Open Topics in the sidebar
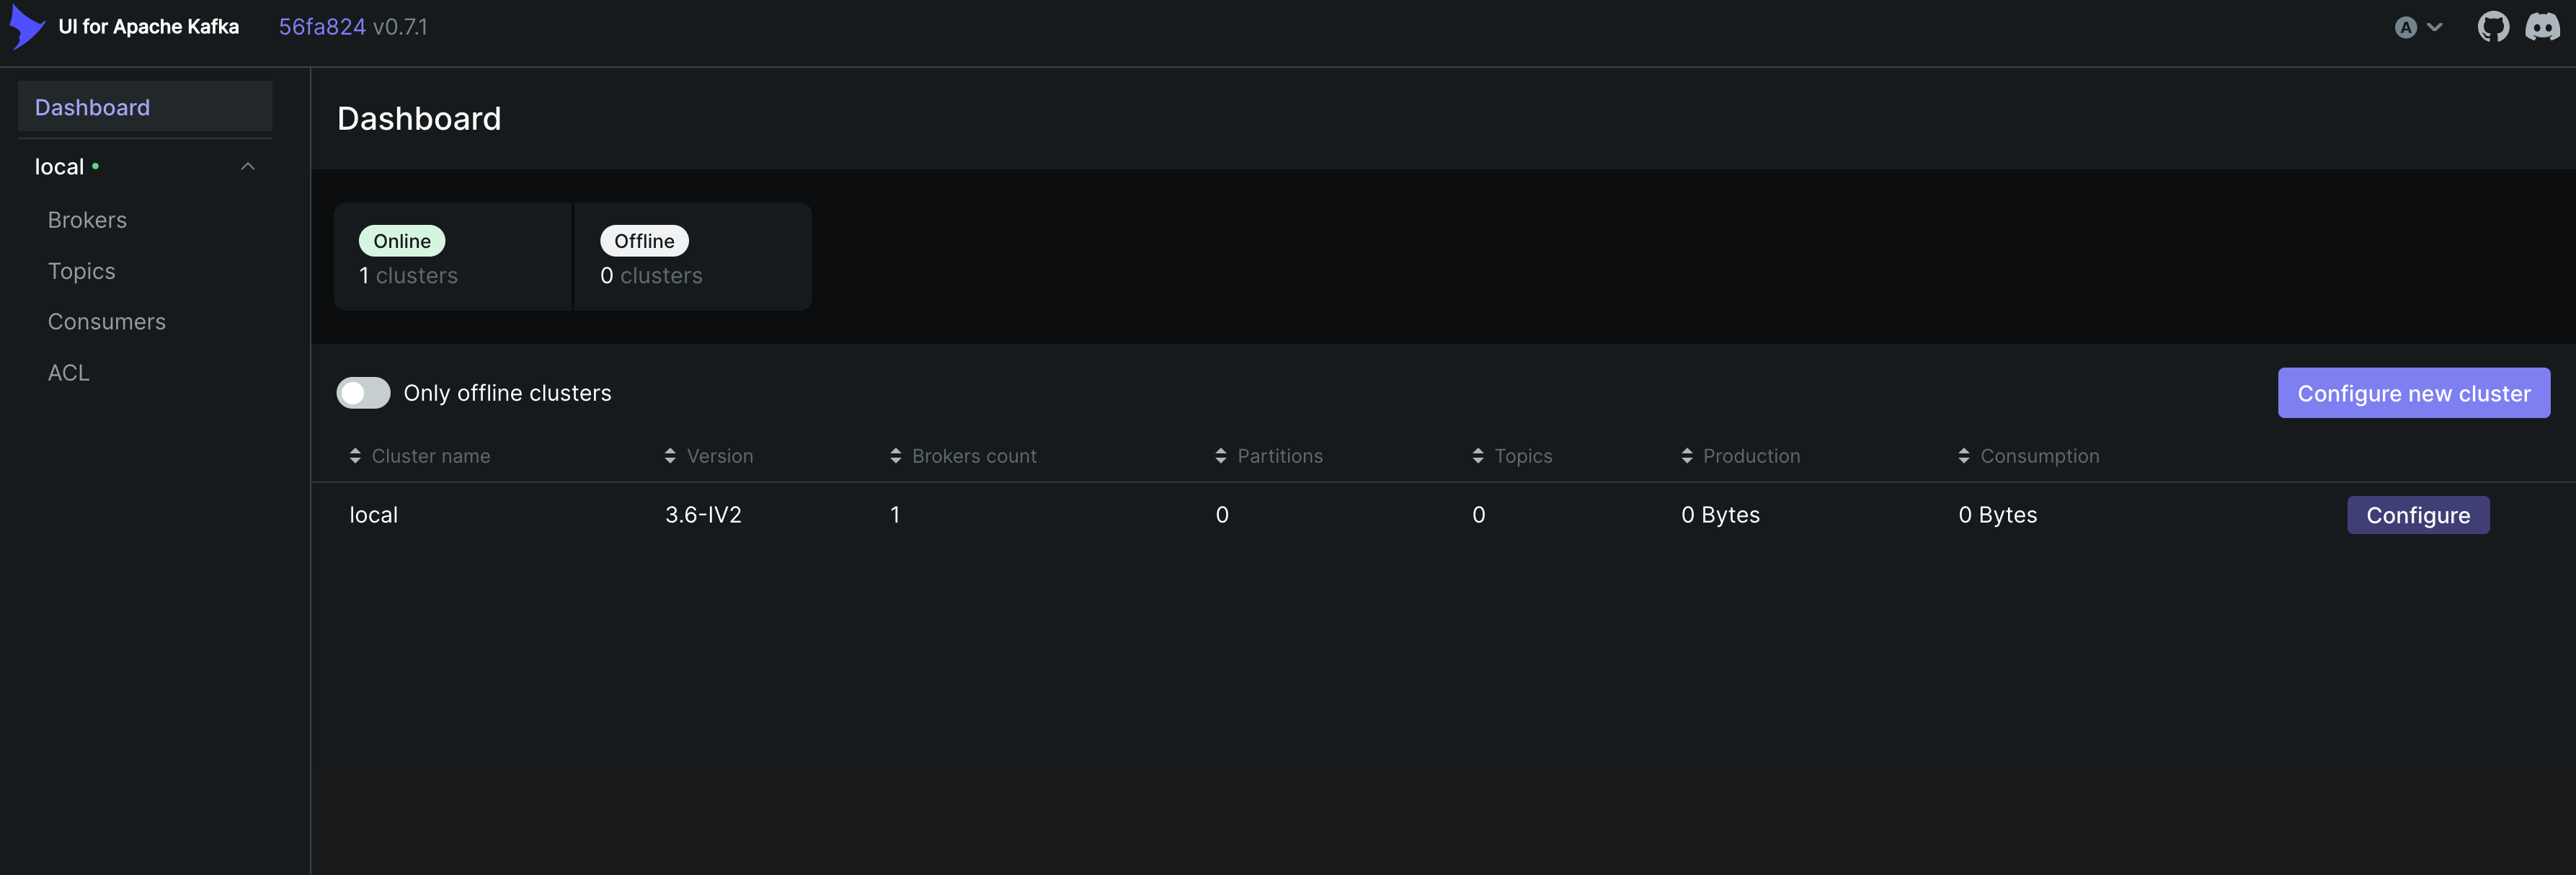Screen dimensions: 2576x875 tap(81, 271)
